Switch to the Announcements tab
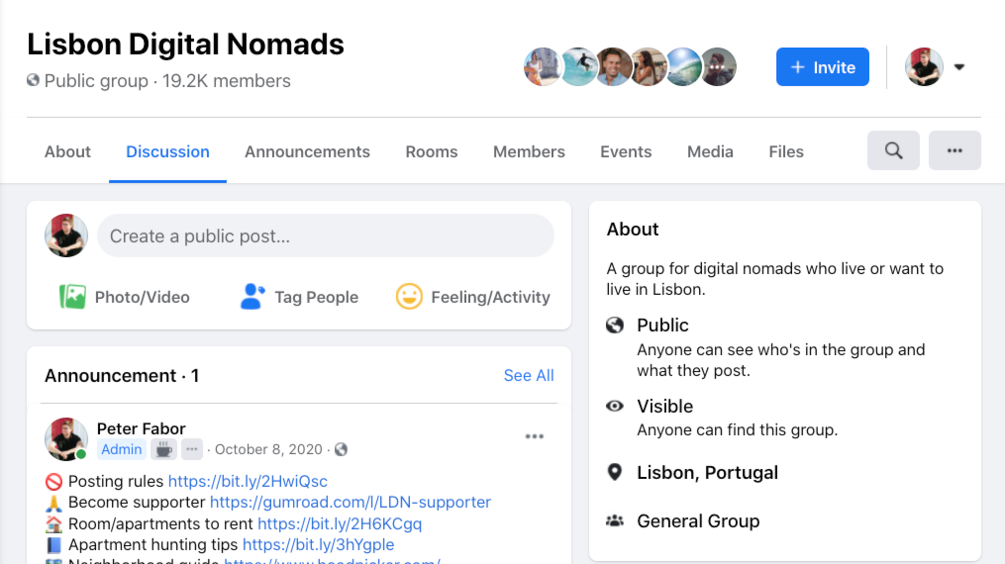1005x564 pixels. coord(307,152)
